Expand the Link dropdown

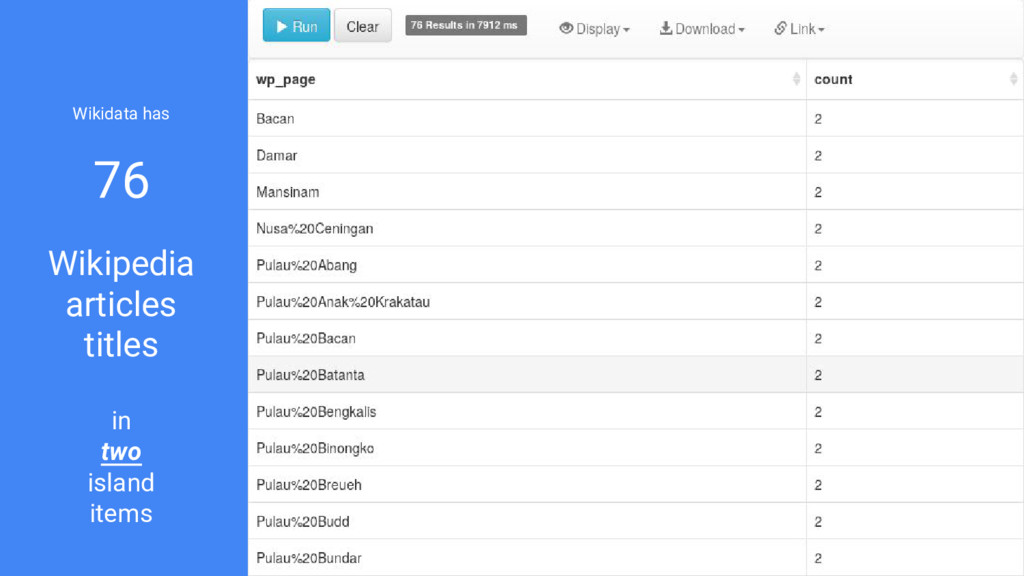tap(799, 29)
